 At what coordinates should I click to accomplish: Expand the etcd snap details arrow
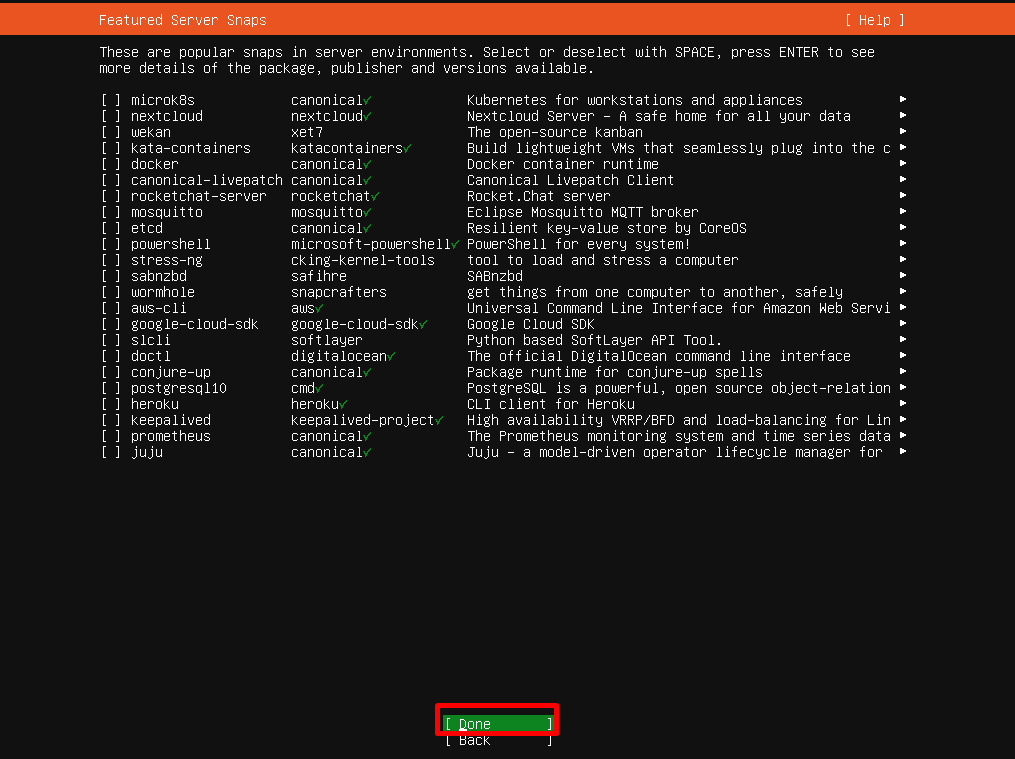901,227
